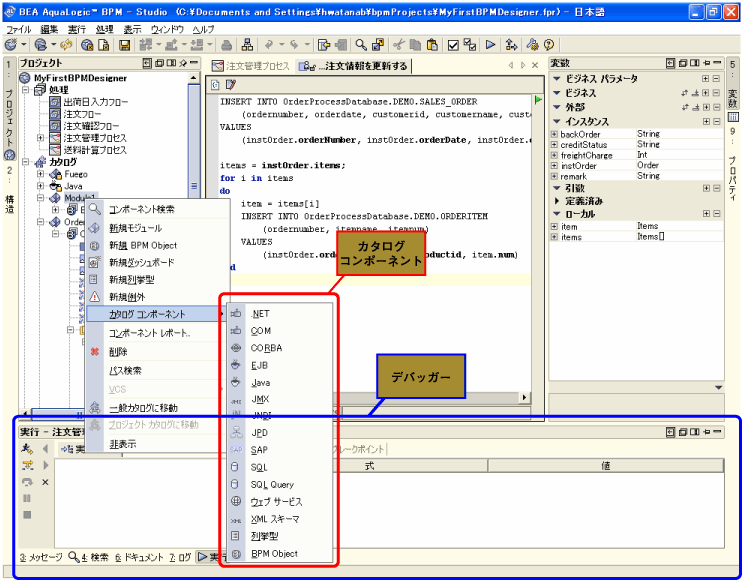
Task: Collapse the ビジネス パラメータ section
Action: [x=557, y=78]
